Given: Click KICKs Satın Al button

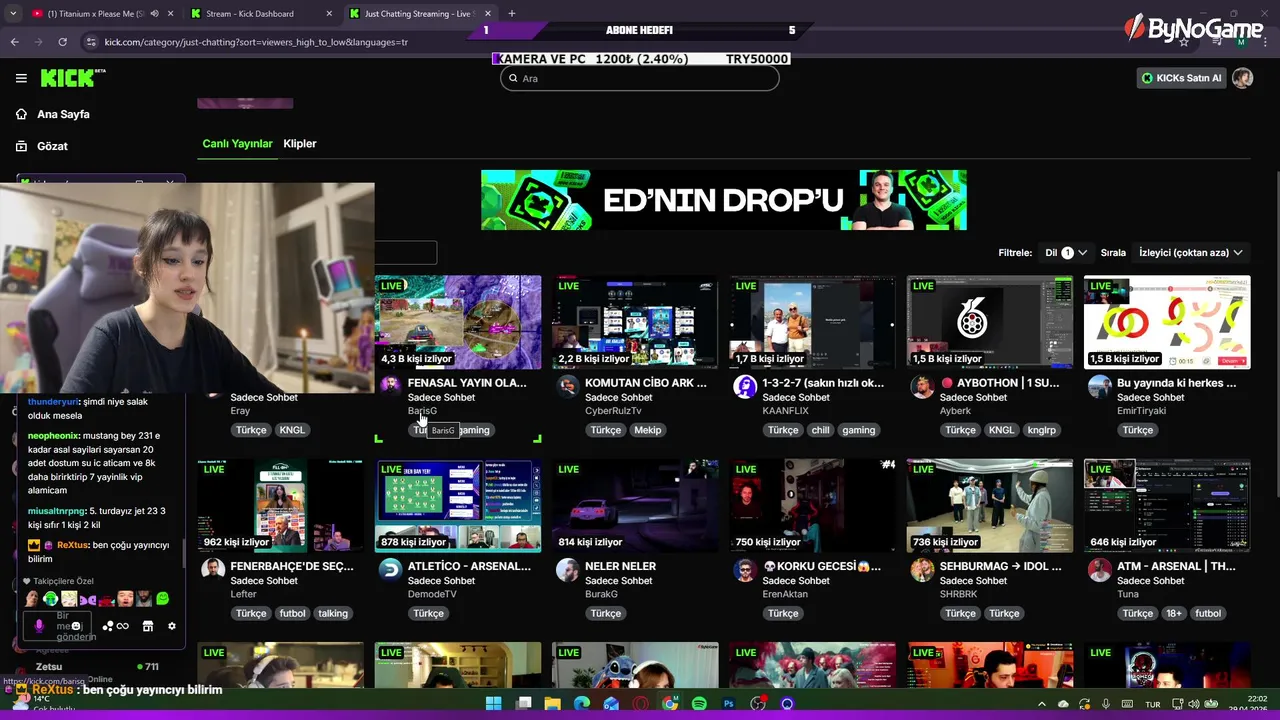Looking at the screenshot, I should (1181, 78).
